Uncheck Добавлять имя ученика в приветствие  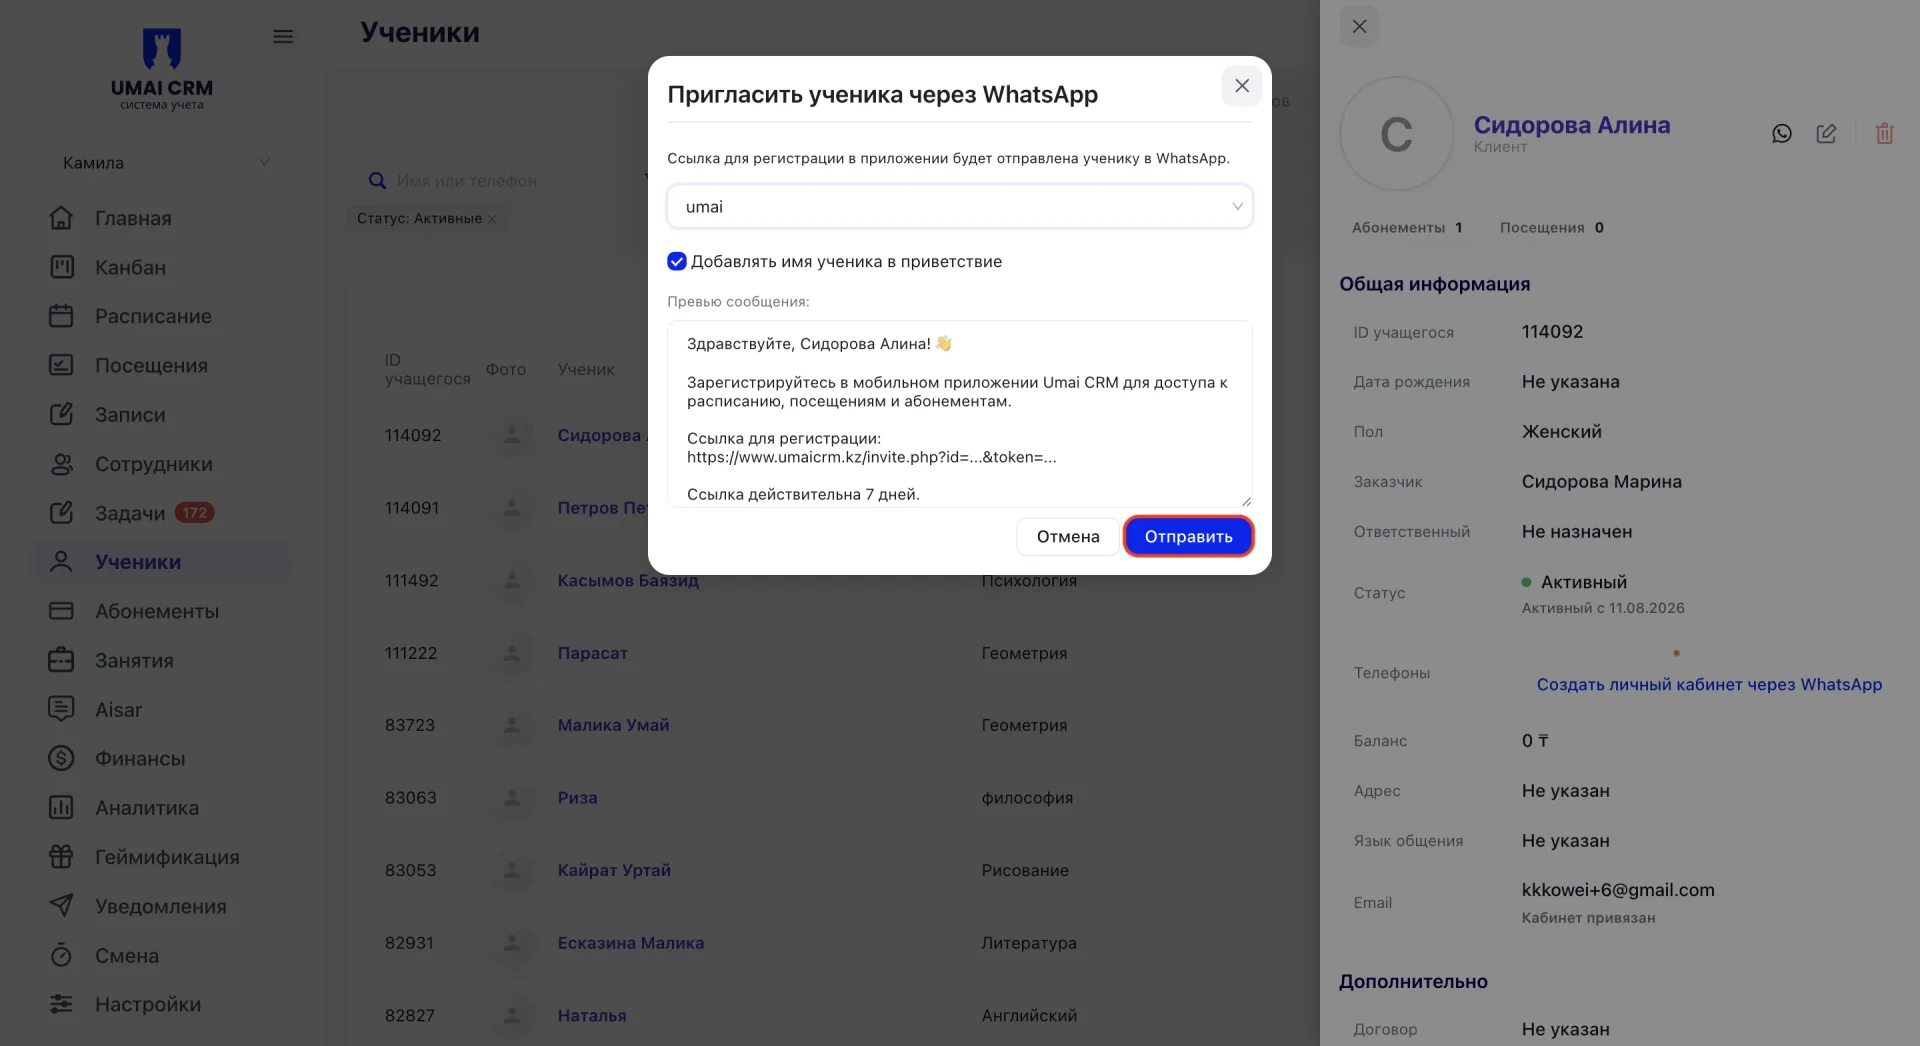677,261
